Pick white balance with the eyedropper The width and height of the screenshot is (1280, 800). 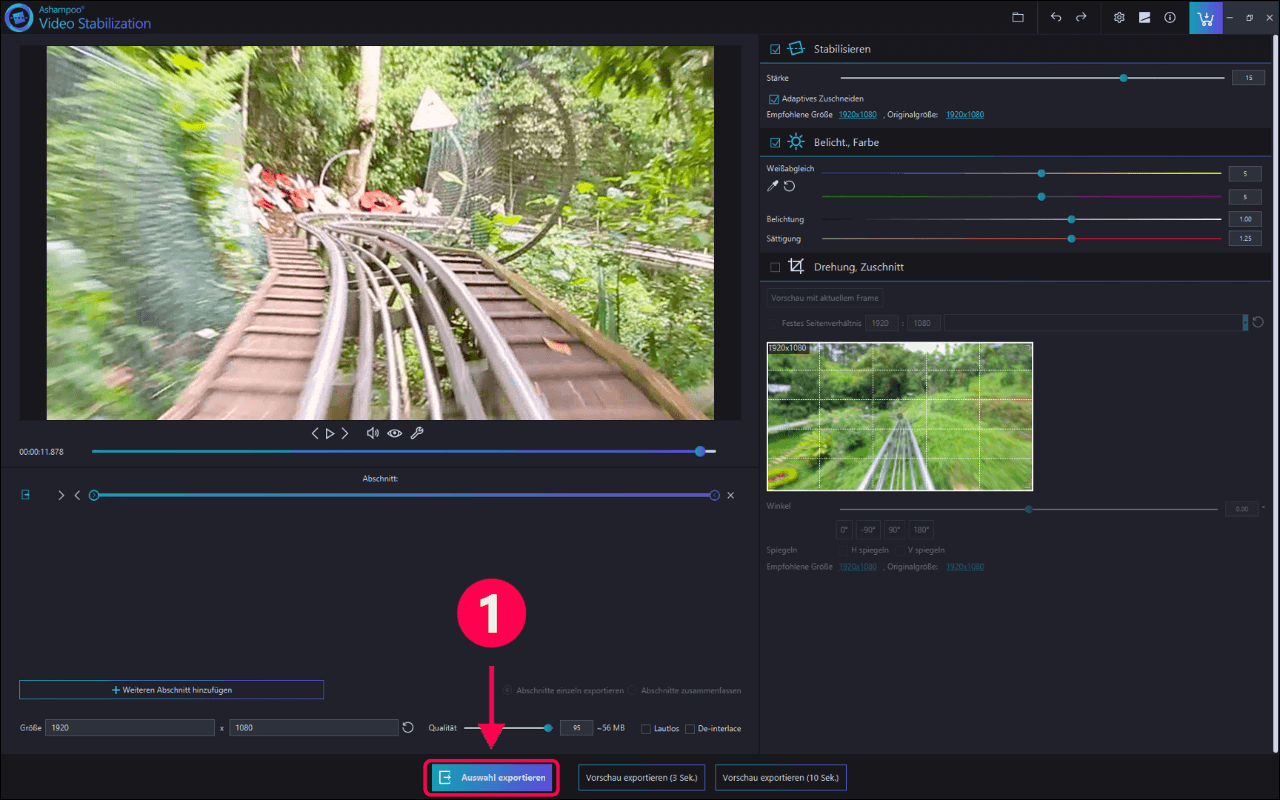[772, 186]
